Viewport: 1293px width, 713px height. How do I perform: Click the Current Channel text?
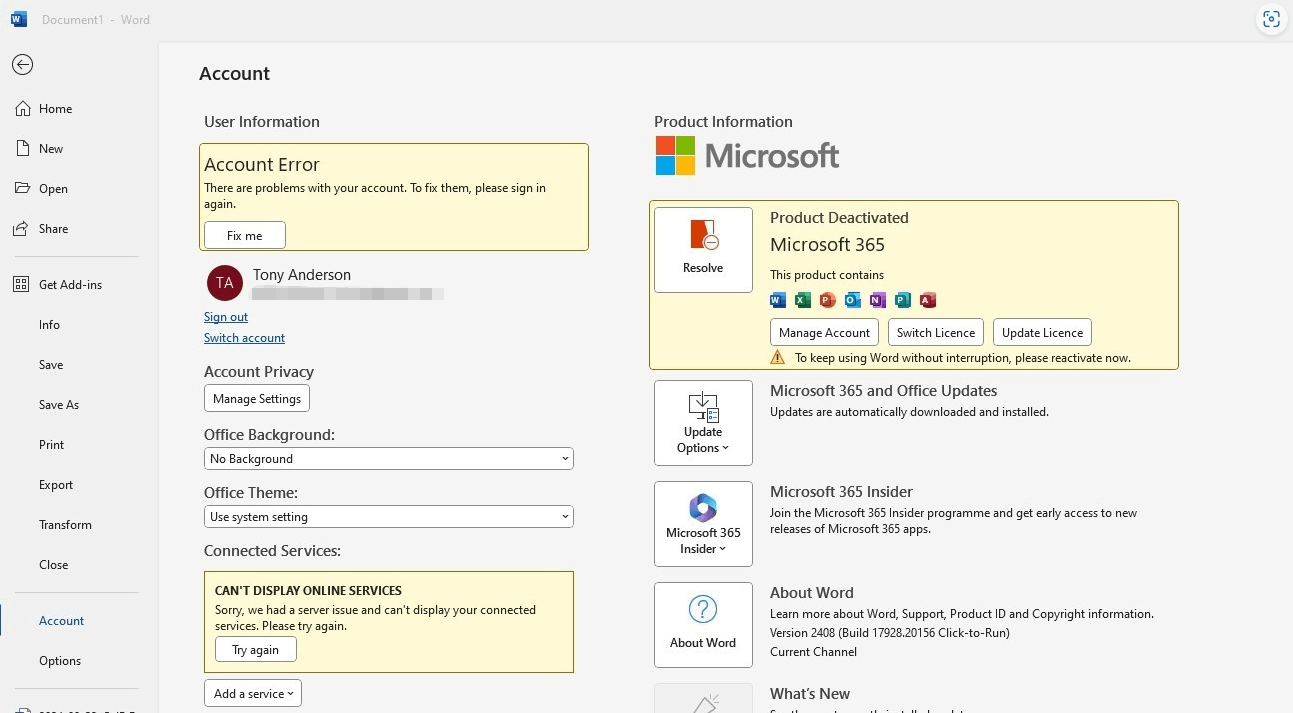point(813,652)
